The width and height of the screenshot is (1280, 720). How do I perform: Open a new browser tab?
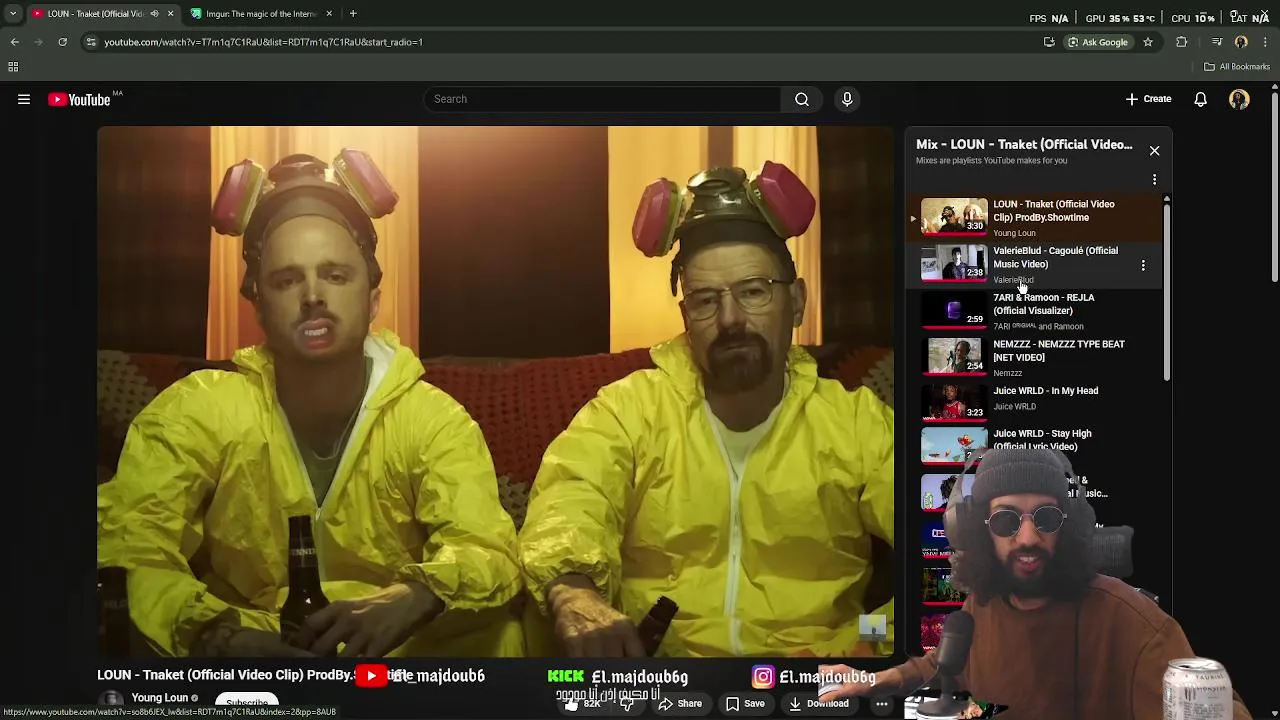(x=353, y=14)
